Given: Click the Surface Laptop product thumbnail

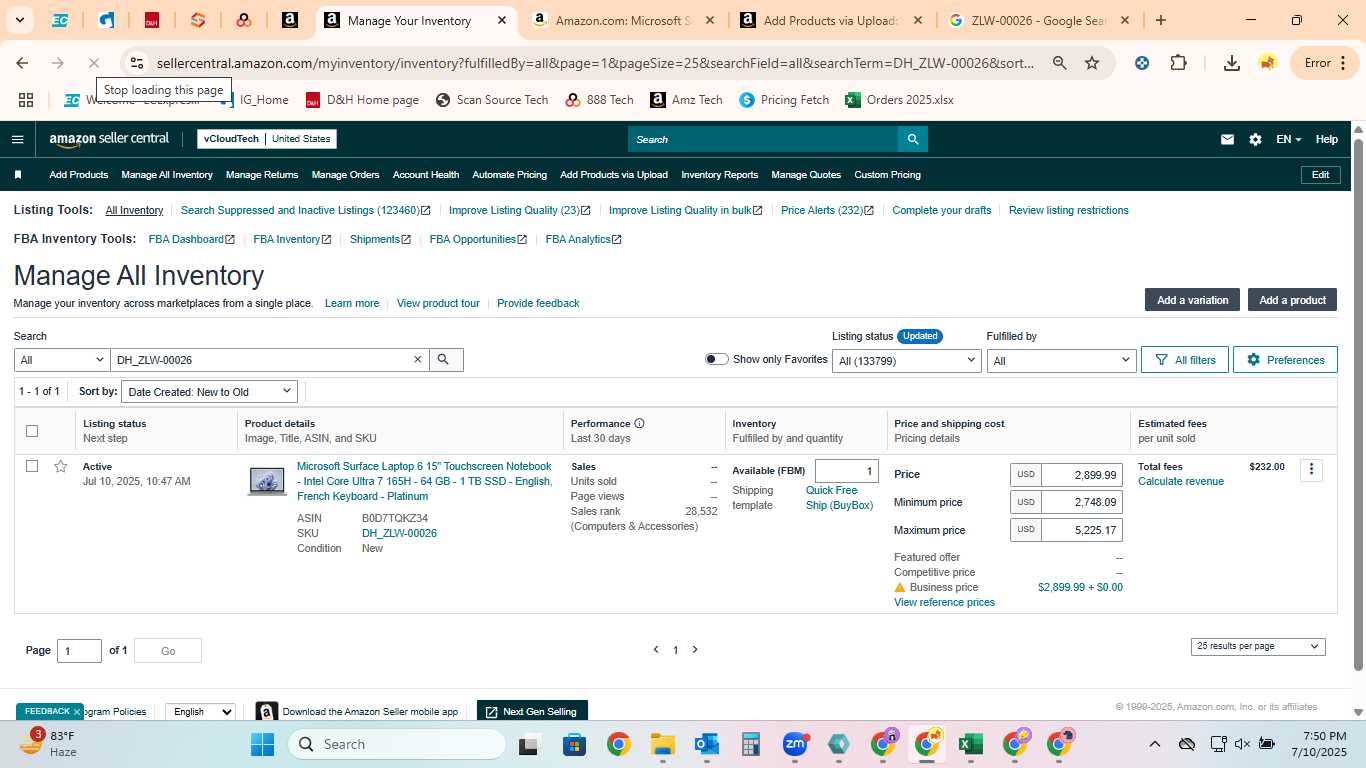Looking at the screenshot, I should (267, 481).
